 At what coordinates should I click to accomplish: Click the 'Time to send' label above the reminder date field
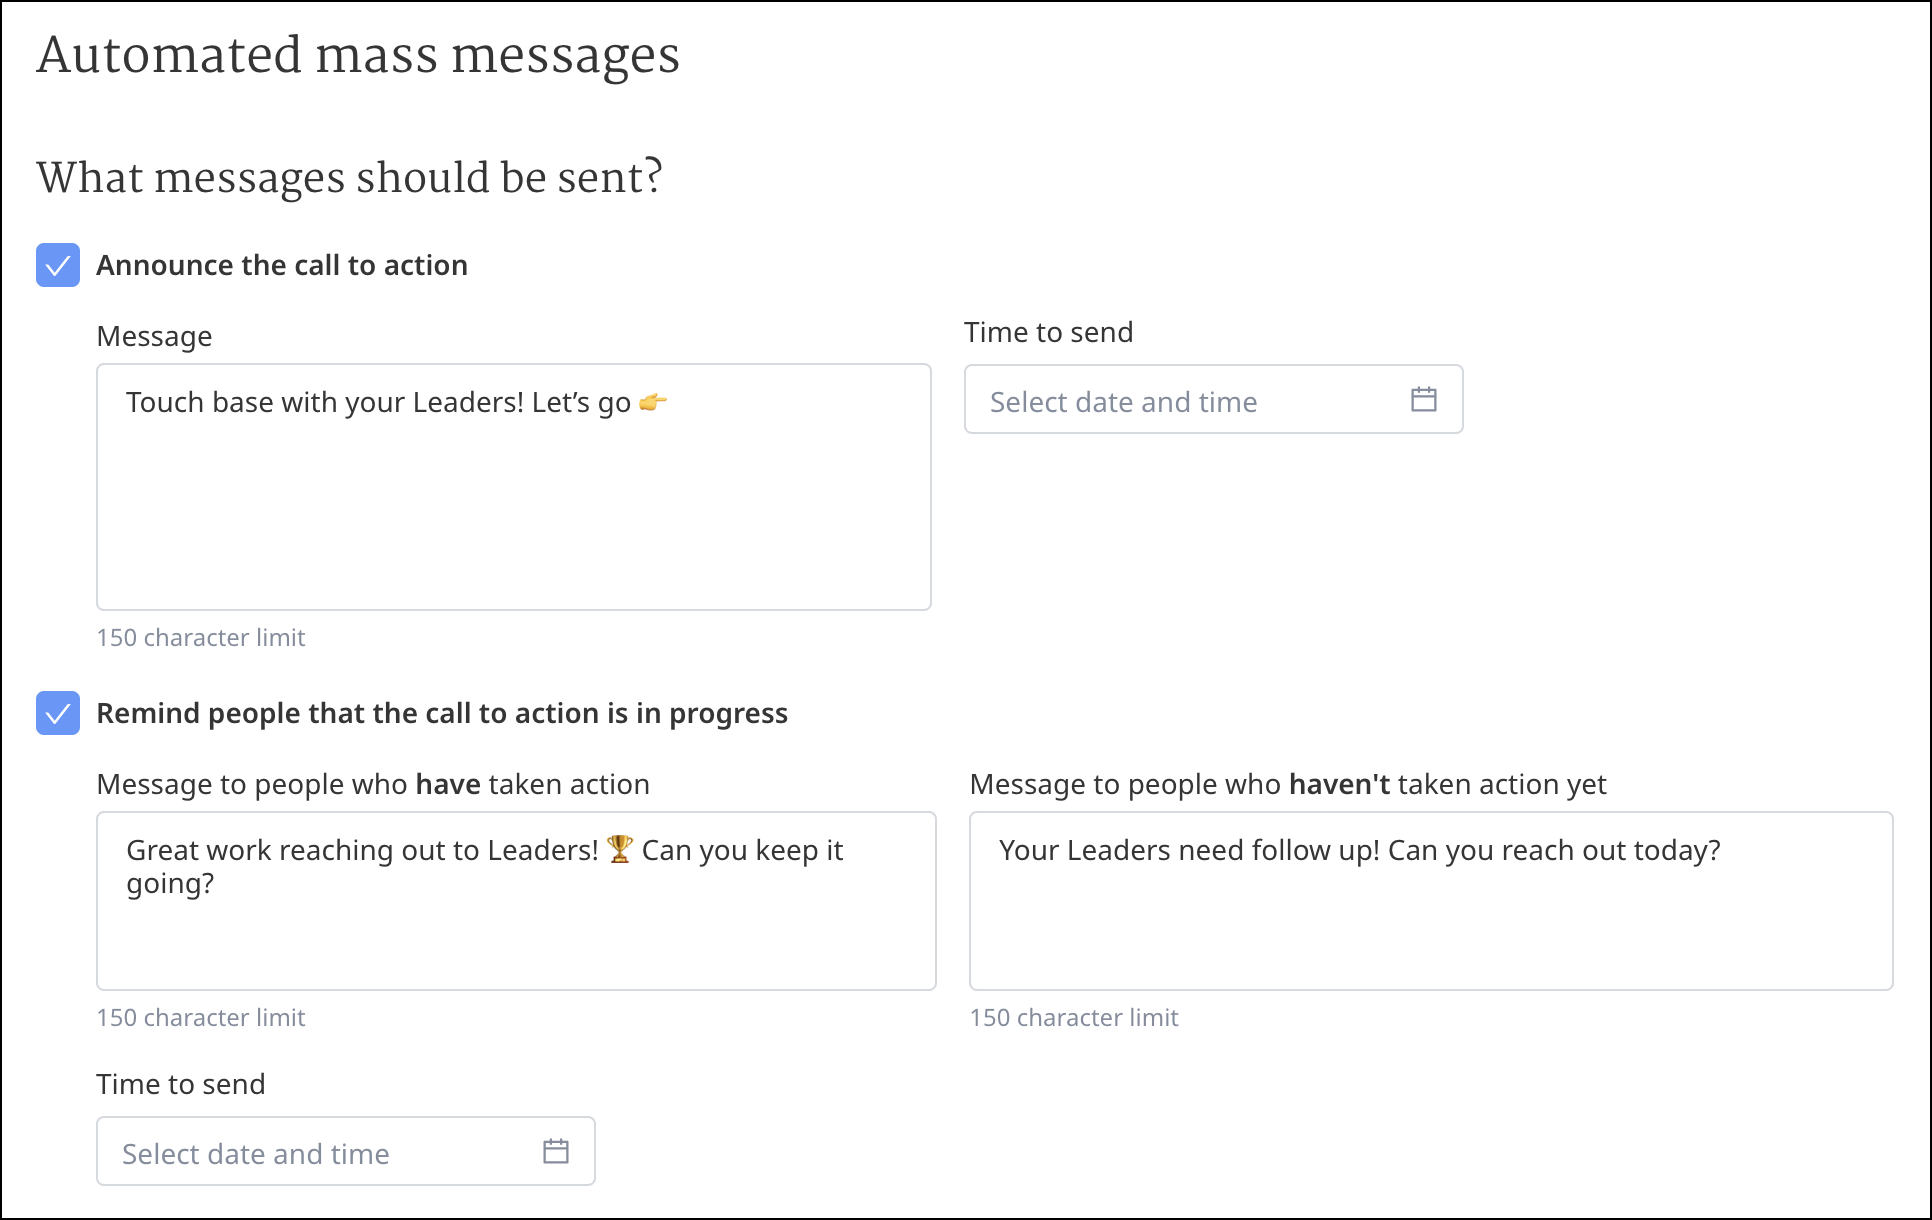(180, 1084)
